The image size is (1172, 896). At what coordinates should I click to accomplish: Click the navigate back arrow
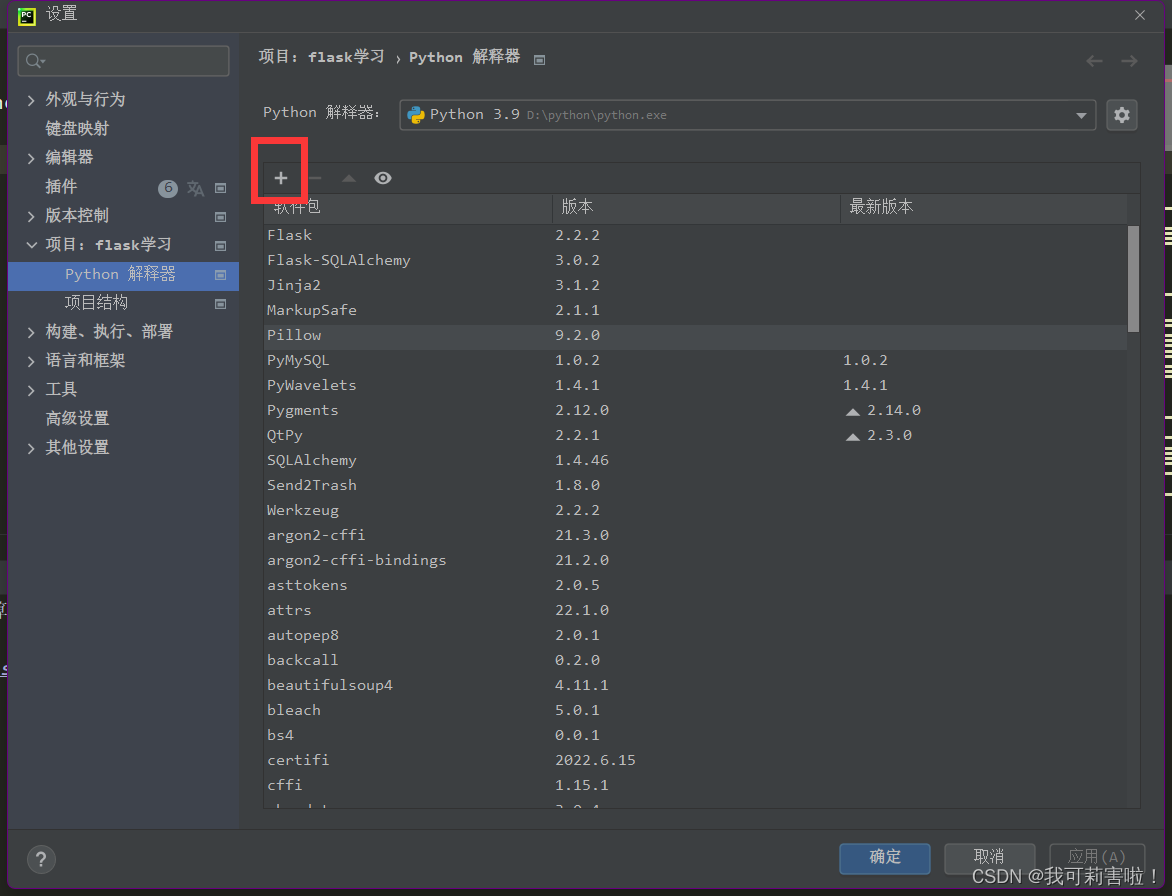point(1094,61)
